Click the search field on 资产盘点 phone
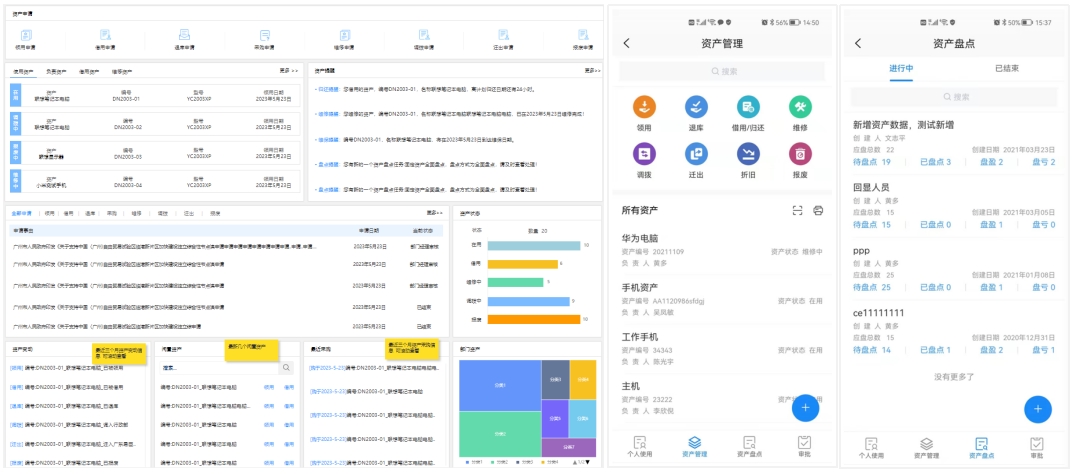This screenshot has width=1074, height=474. [956, 97]
